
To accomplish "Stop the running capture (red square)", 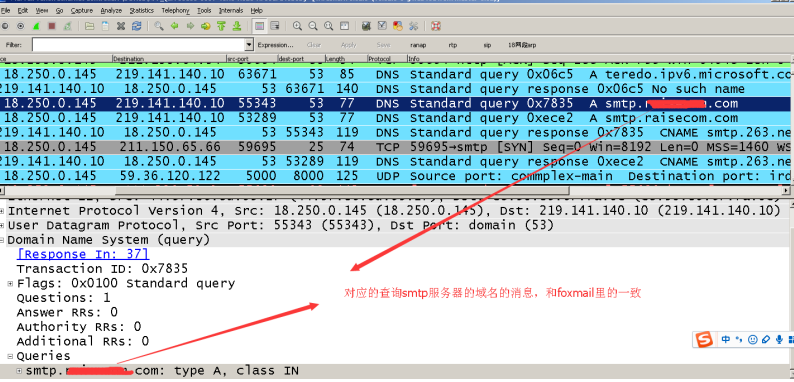I will point(52,26).
